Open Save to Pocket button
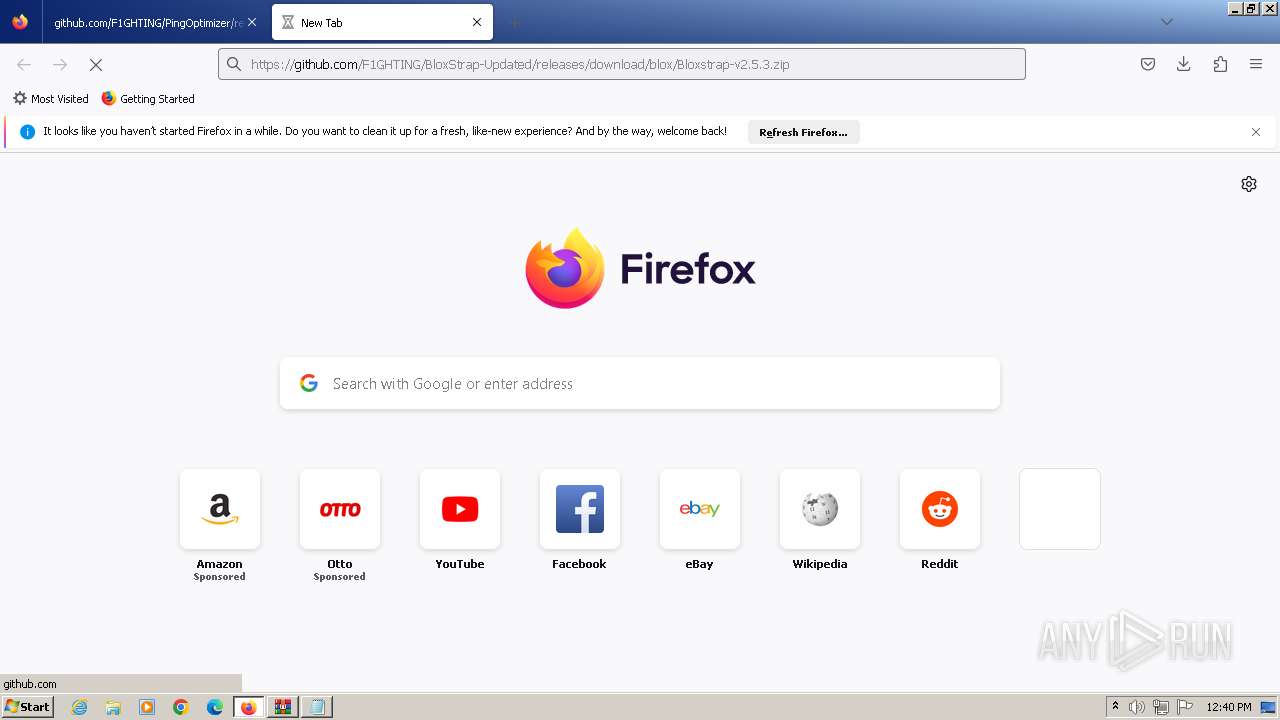 tap(1148, 64)
